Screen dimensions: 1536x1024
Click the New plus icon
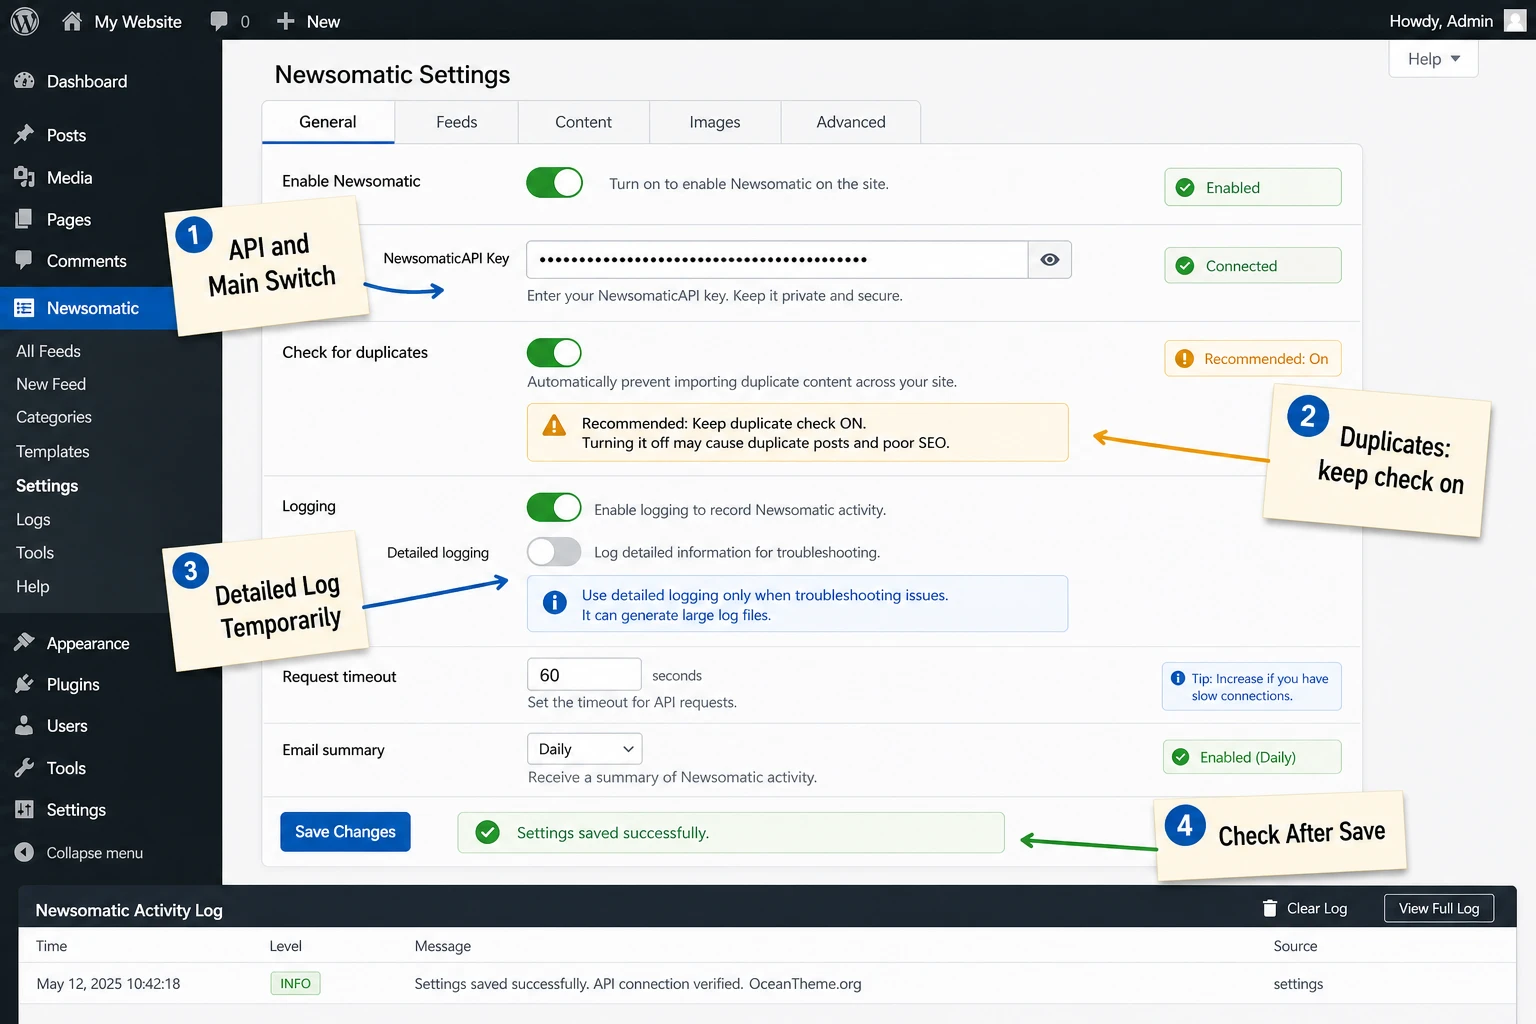coord(286,21)
